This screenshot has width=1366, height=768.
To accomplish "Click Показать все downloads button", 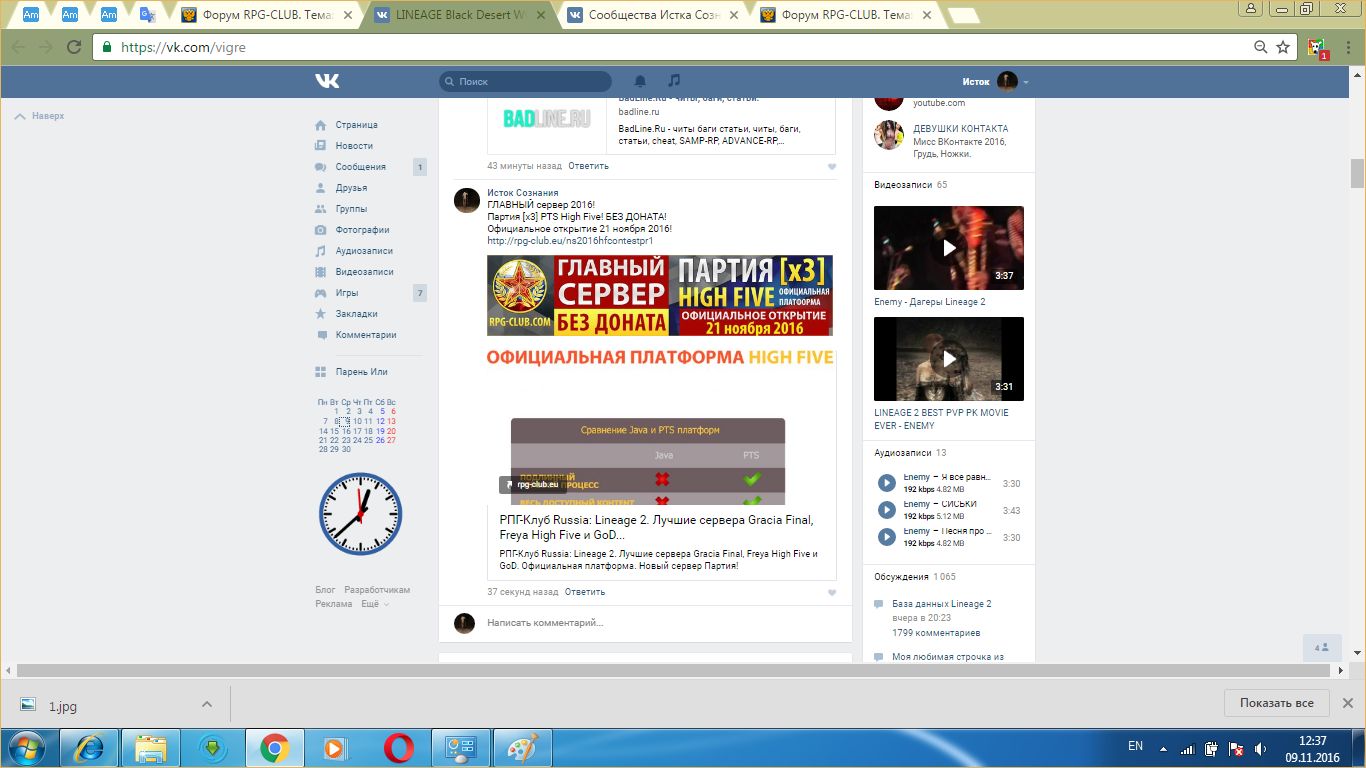I will (x=1276, y=703).
